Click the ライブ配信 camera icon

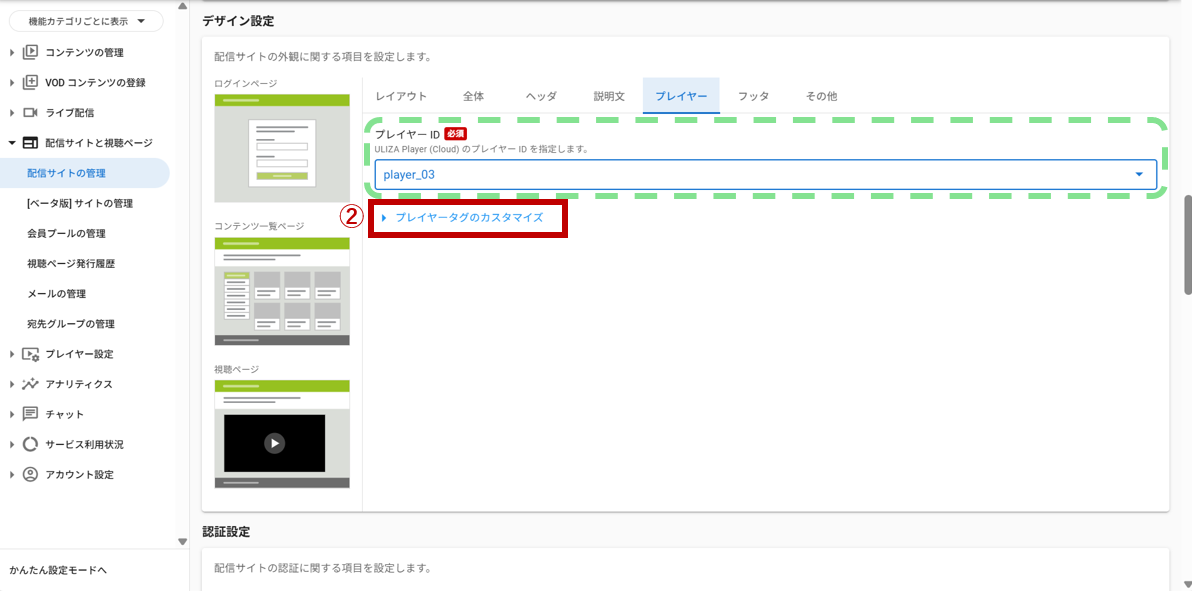pyautogui.click(x=30, y=113)
